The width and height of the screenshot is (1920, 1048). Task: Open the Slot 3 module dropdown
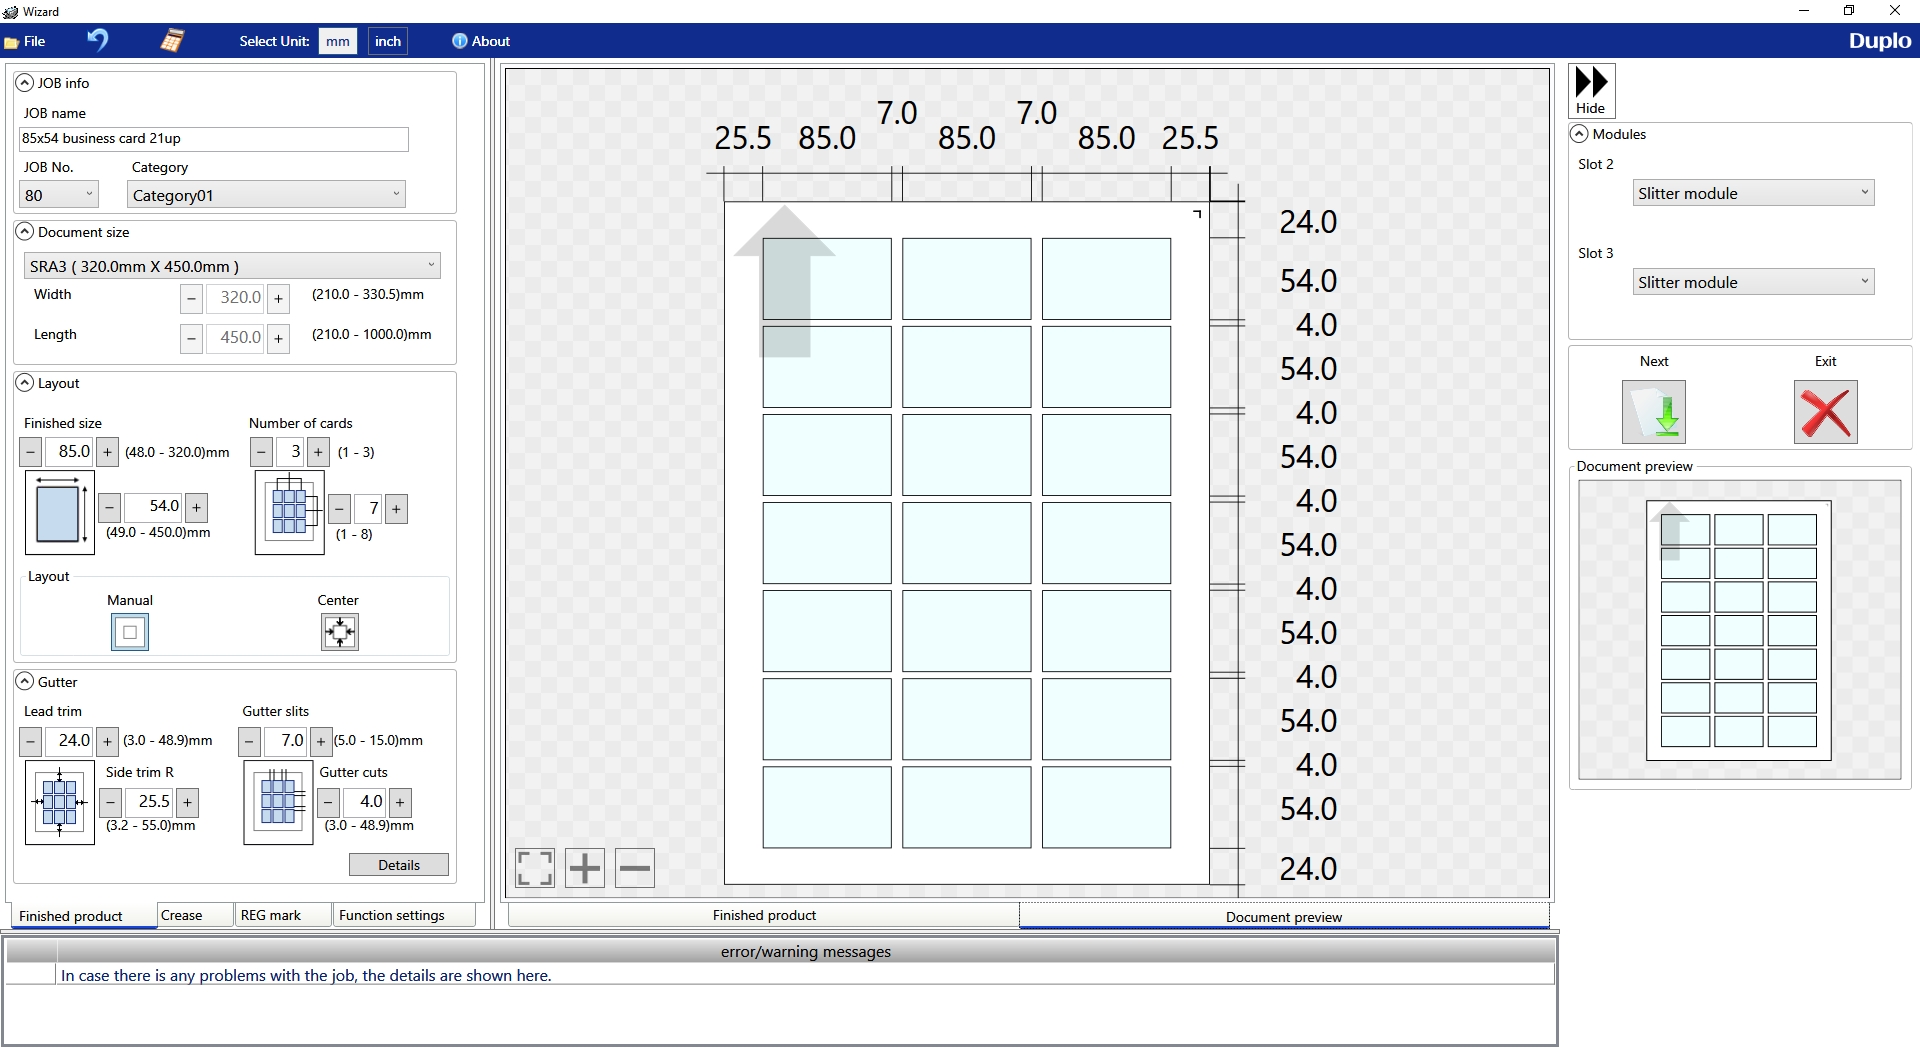1753,282
